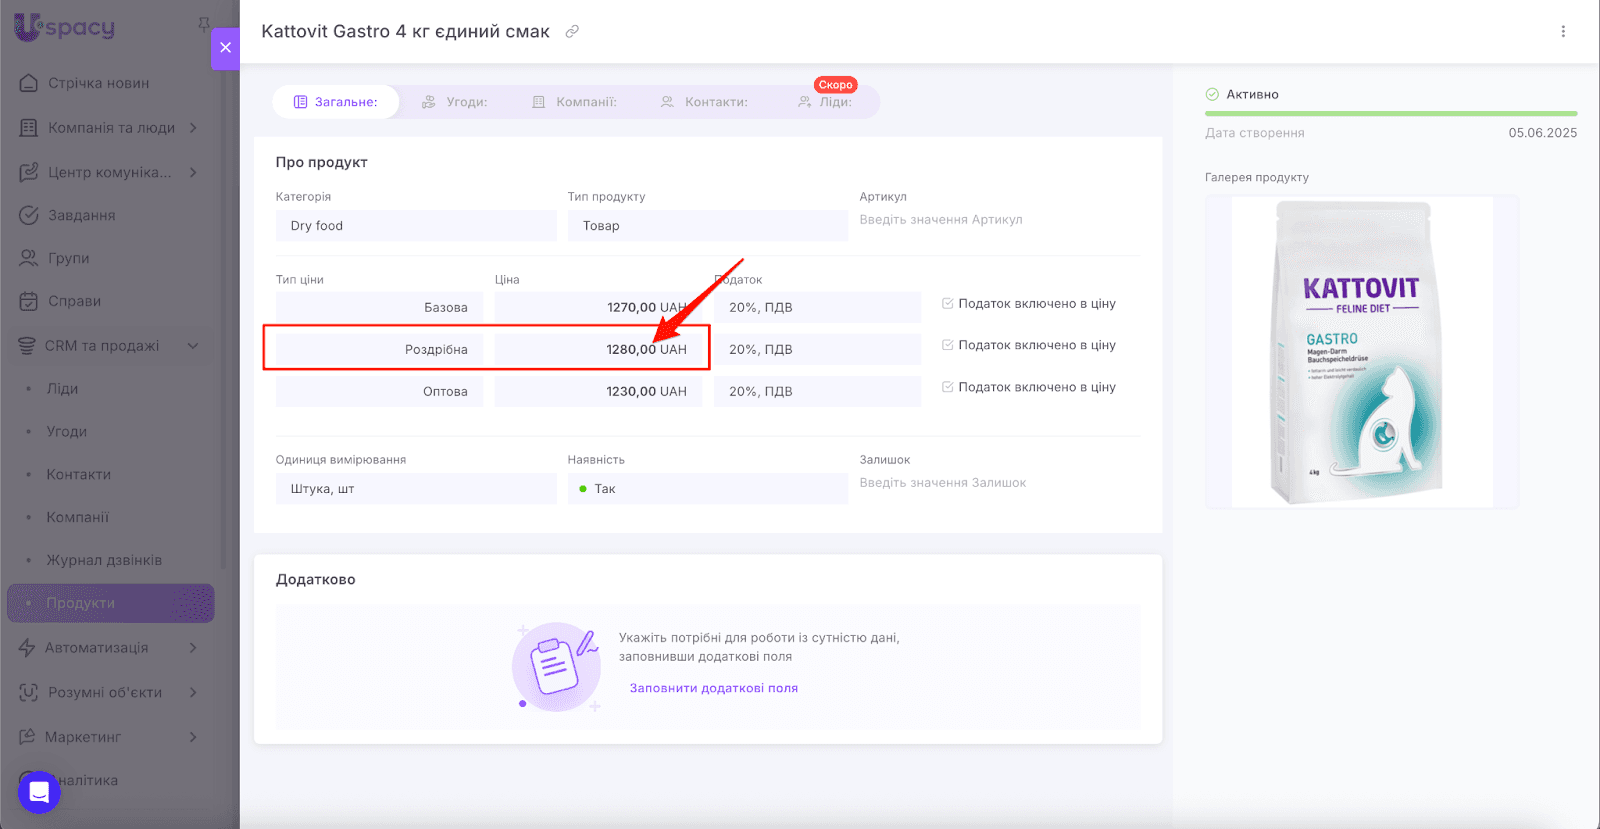Click the Kattovit product gallery image
The width and height of the screenshot is (1600, 829).
click(x=1361, y=351)
